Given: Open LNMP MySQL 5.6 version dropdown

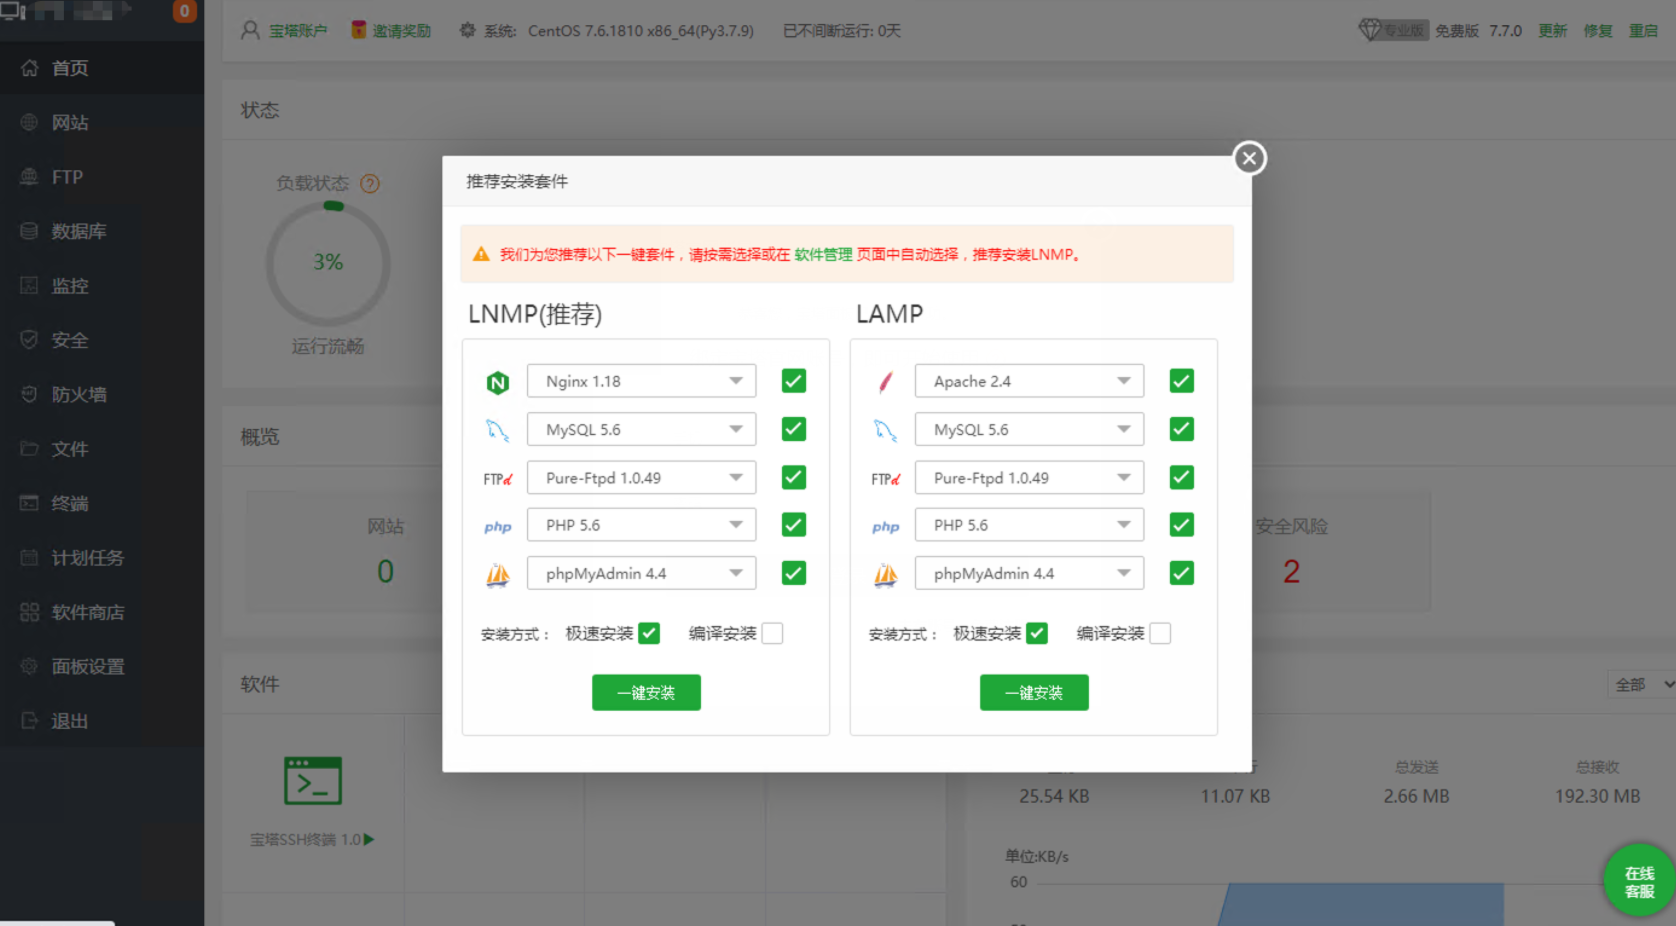Looking at the screenshot, I should pos(641,429).
